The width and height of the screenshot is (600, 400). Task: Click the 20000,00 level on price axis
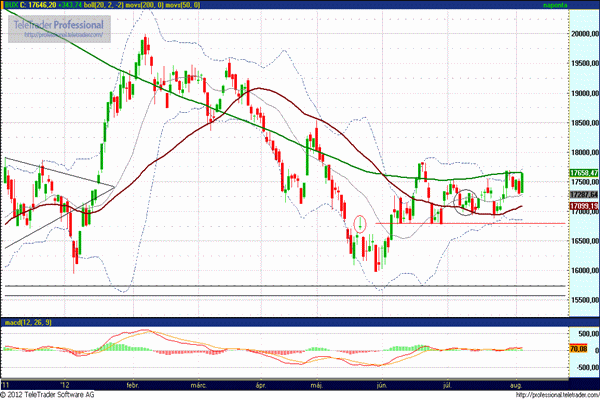click(580, 33)
